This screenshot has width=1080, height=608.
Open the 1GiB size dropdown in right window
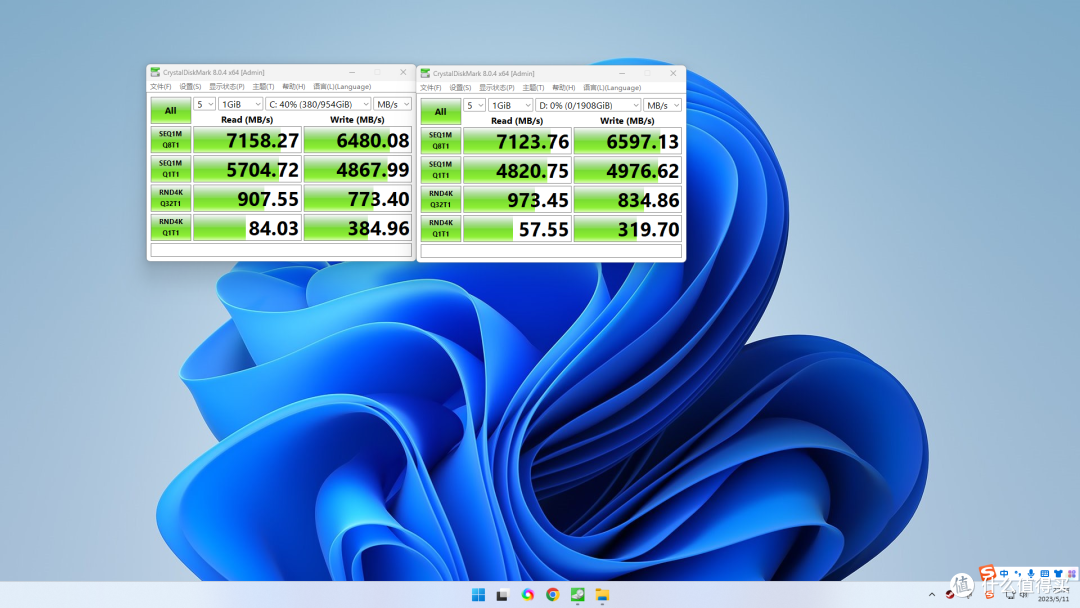click(x=510, y=105)
